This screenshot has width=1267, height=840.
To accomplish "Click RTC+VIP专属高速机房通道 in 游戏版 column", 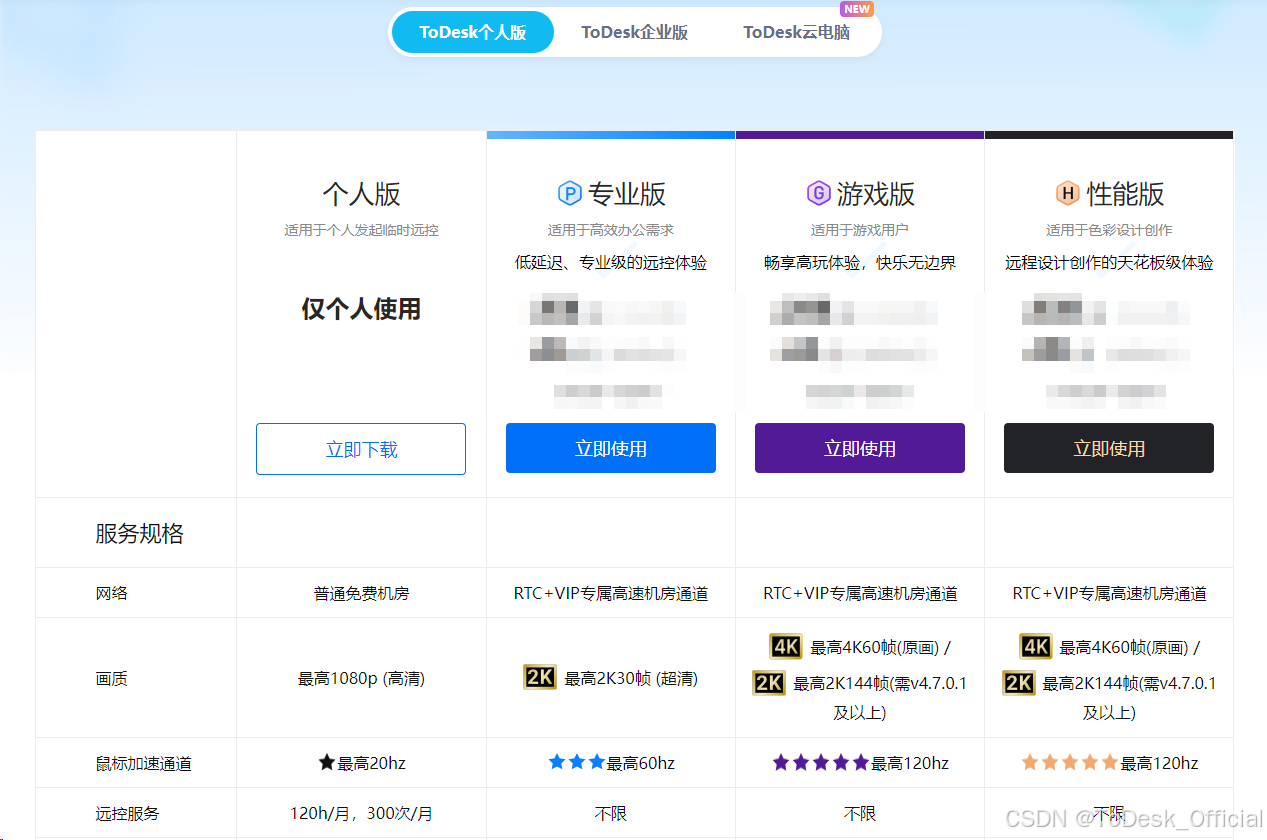I will [x=860, y=593].
